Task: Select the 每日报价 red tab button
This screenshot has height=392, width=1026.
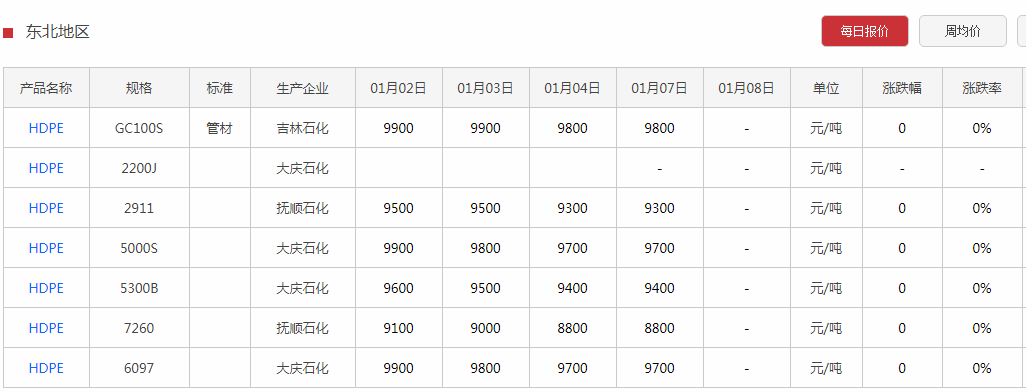Action: [864, 31]
